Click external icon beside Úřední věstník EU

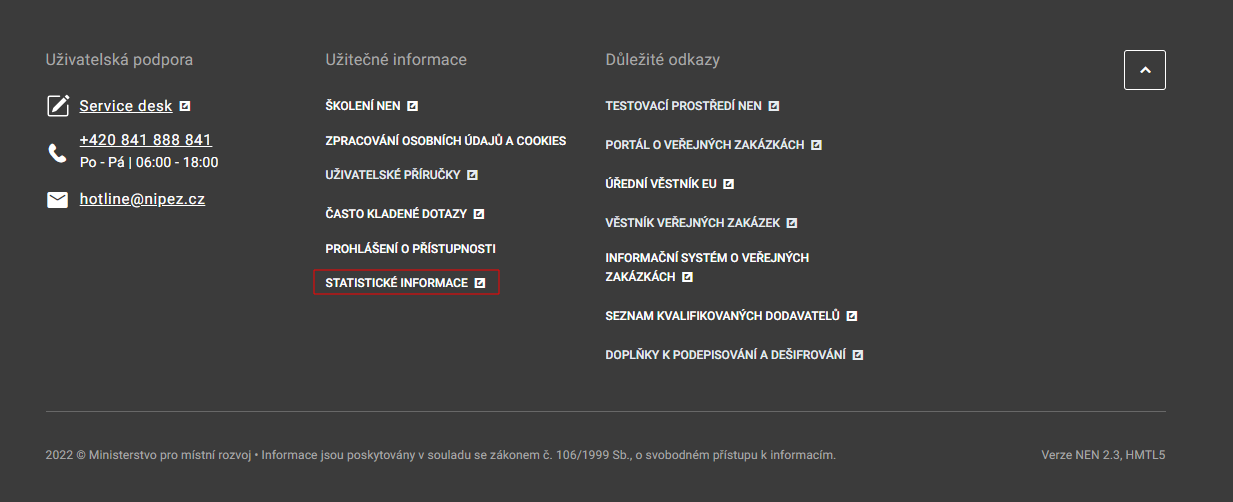pos(729,184)
